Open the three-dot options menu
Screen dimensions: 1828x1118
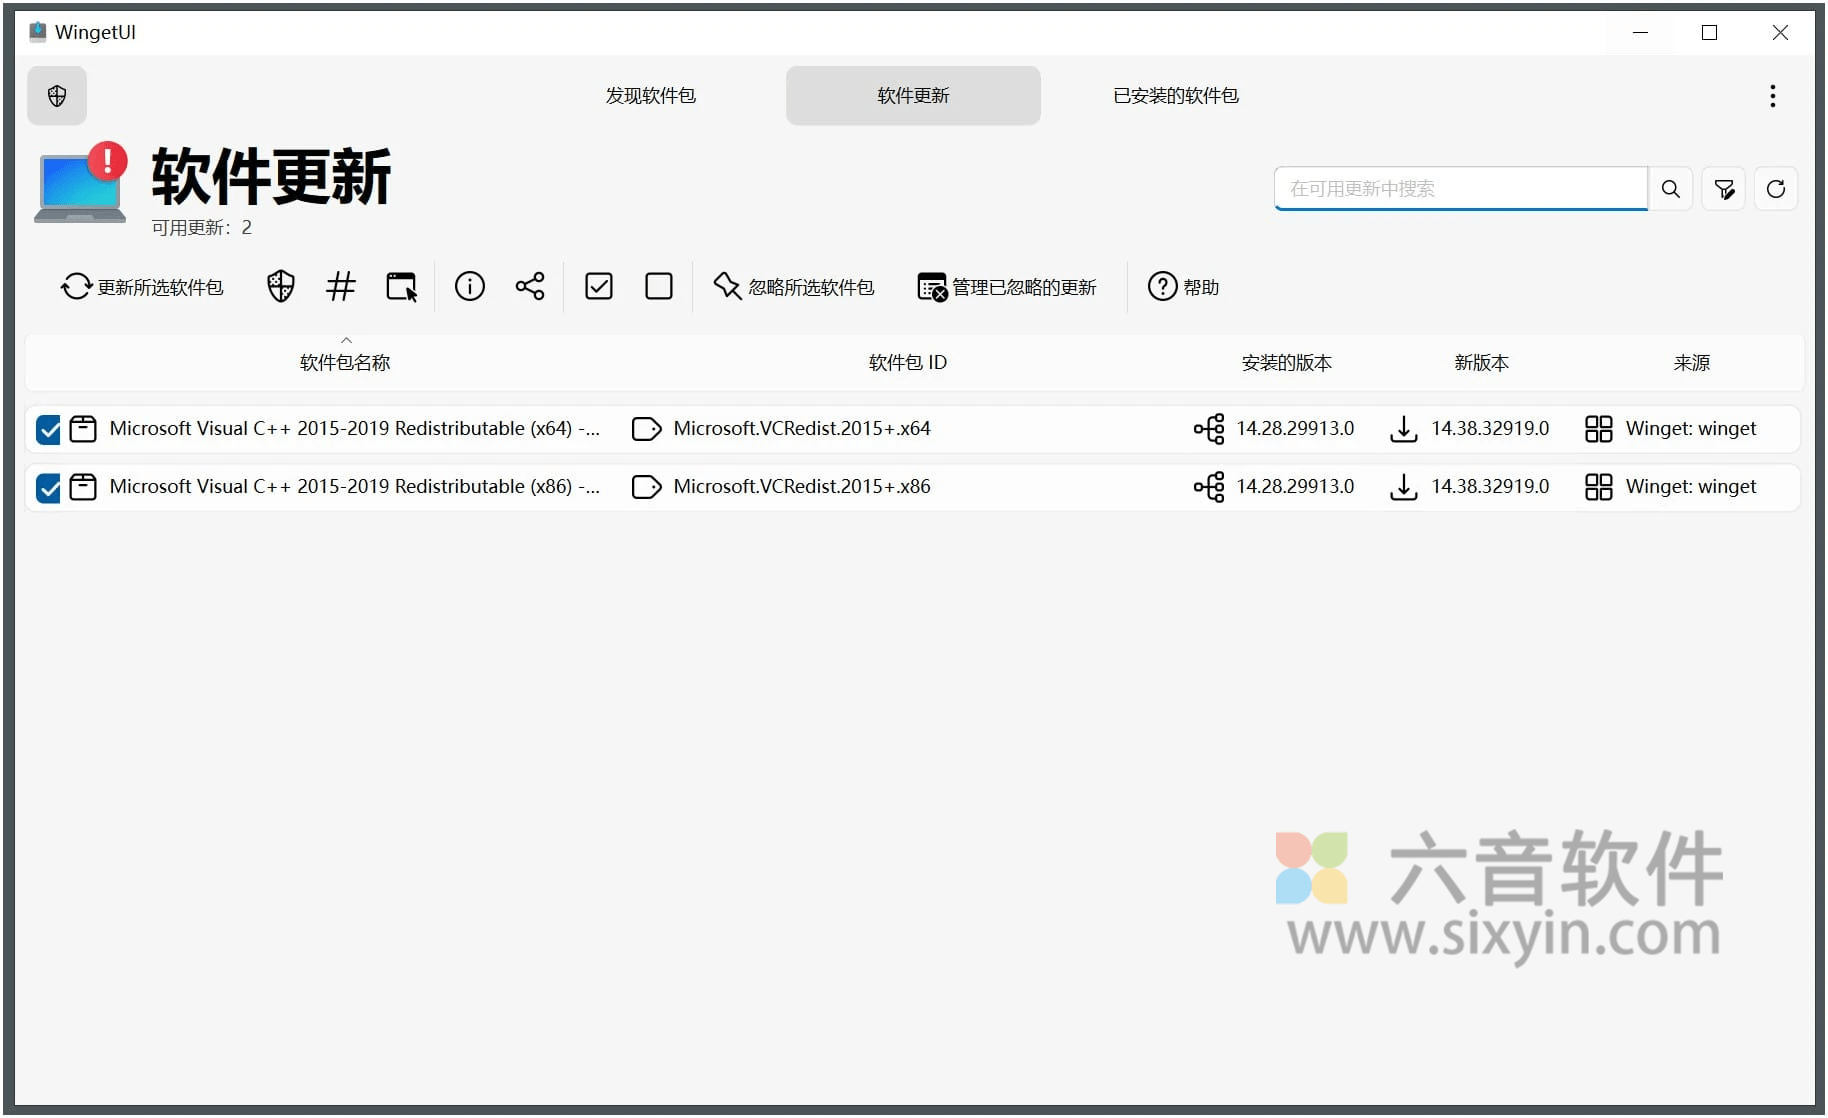tap(1772, 95)
